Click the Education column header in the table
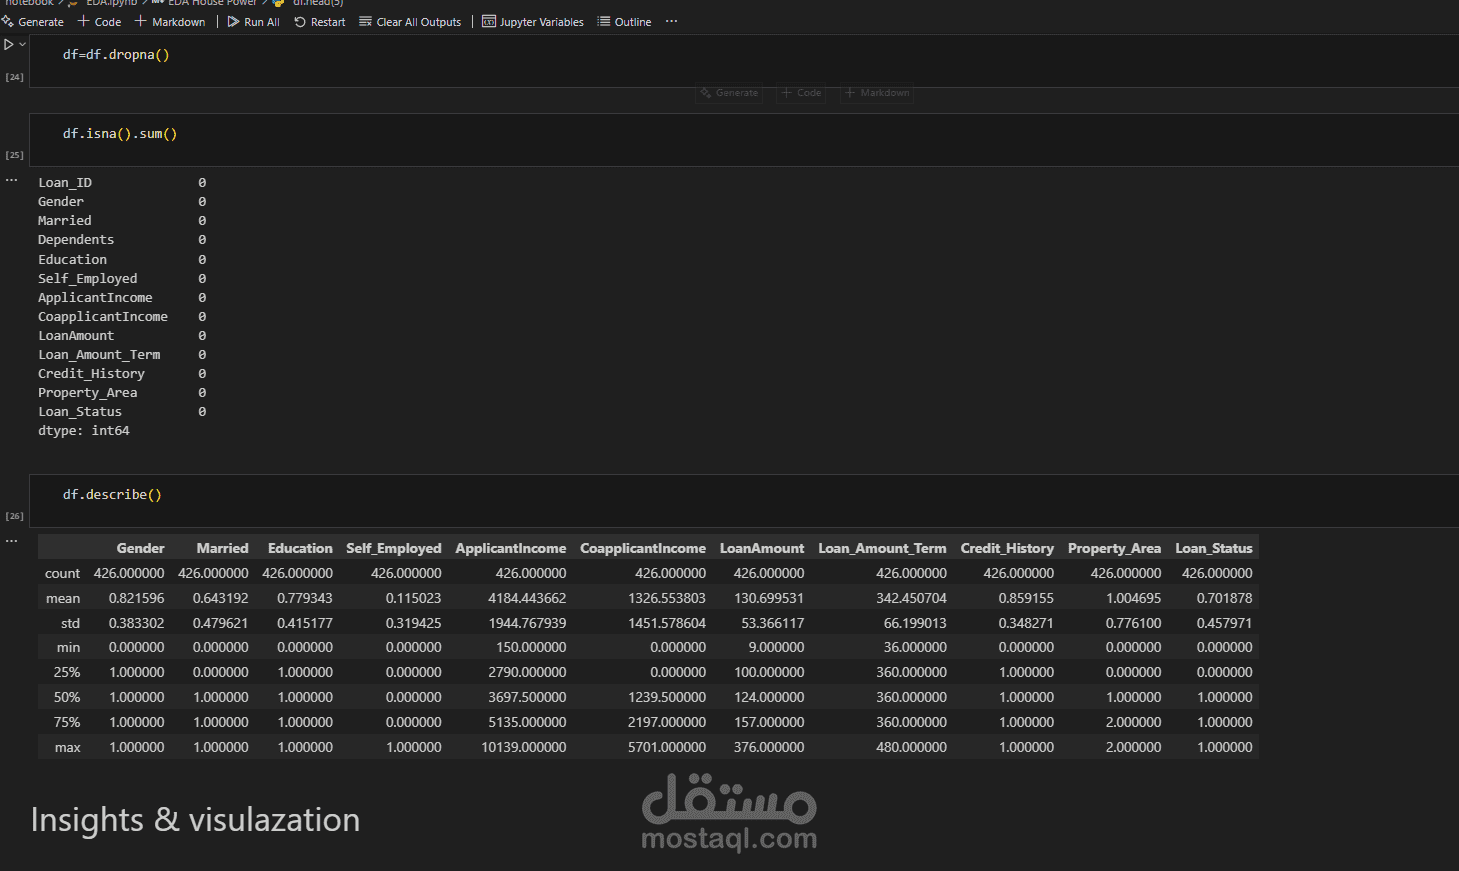The height and width of the screenshot is (871, 1459). tap(300, 548)
